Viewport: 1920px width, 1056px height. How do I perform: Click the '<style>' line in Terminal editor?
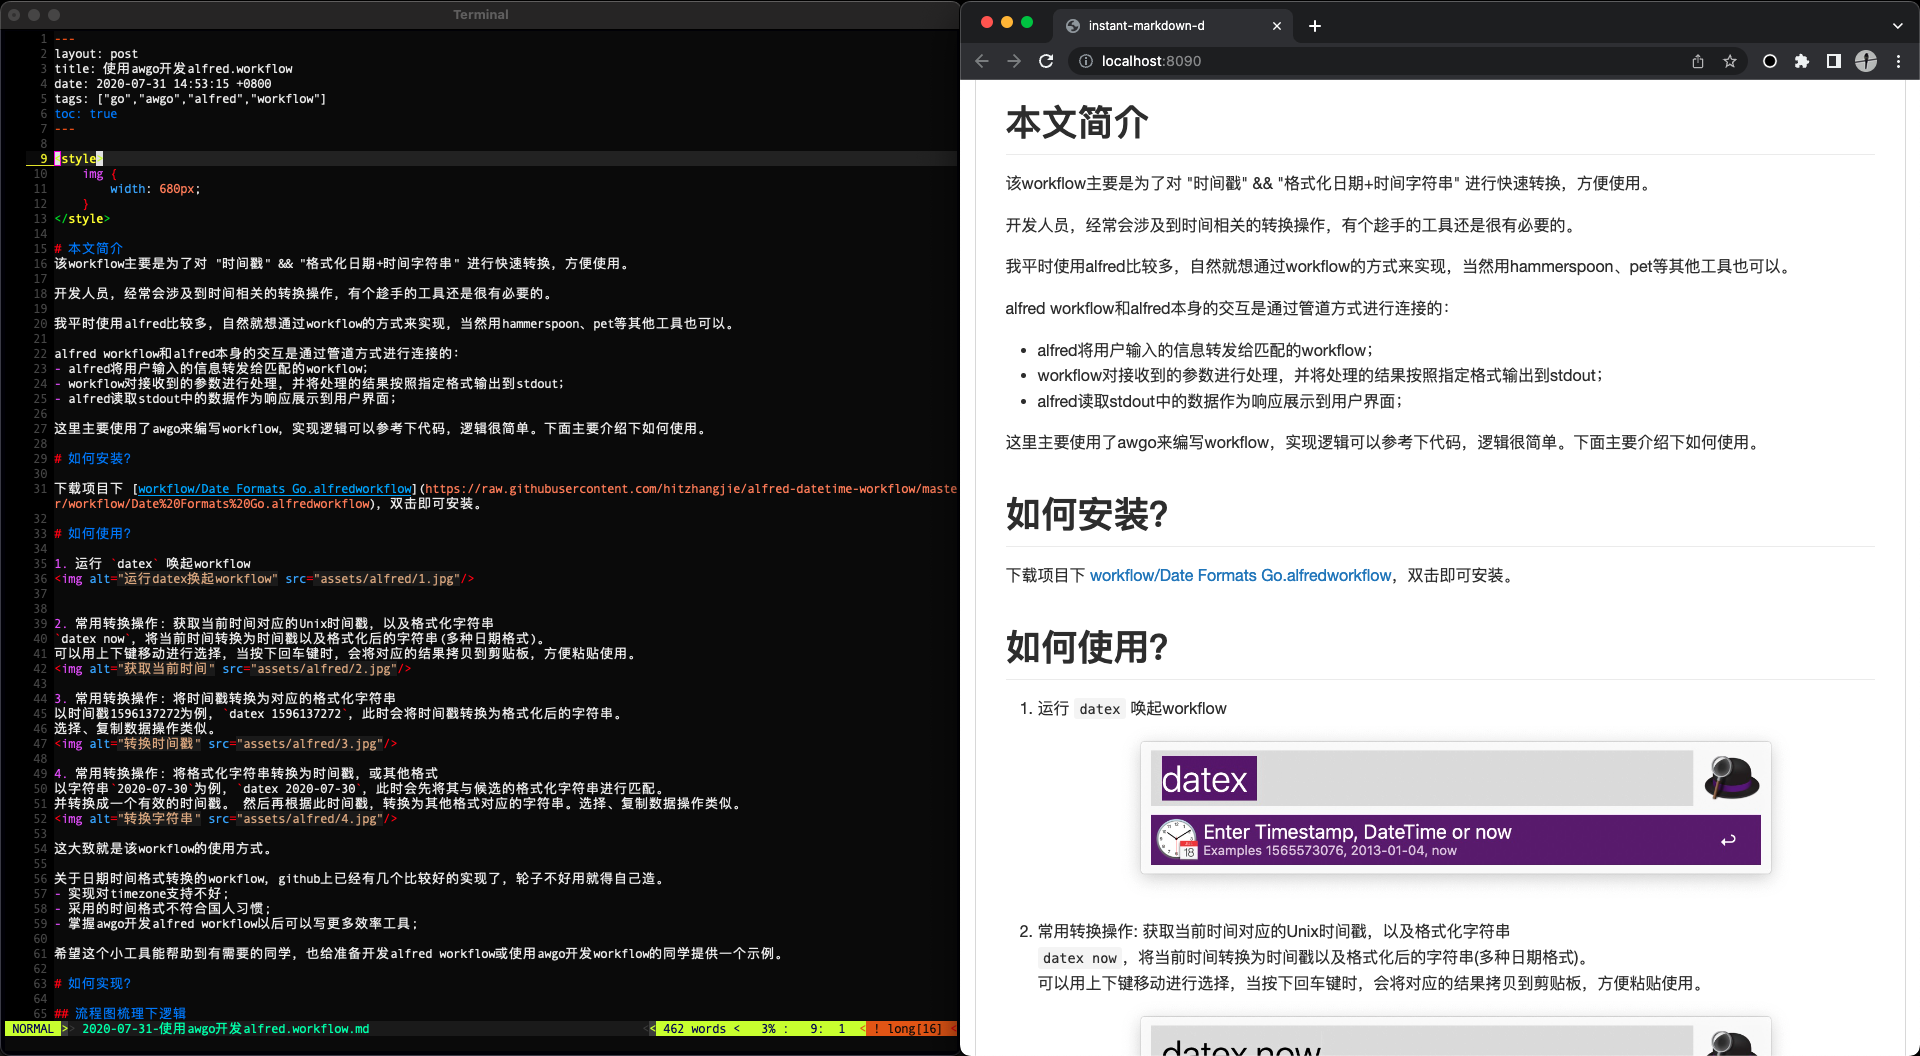click(x=79, y=159)
